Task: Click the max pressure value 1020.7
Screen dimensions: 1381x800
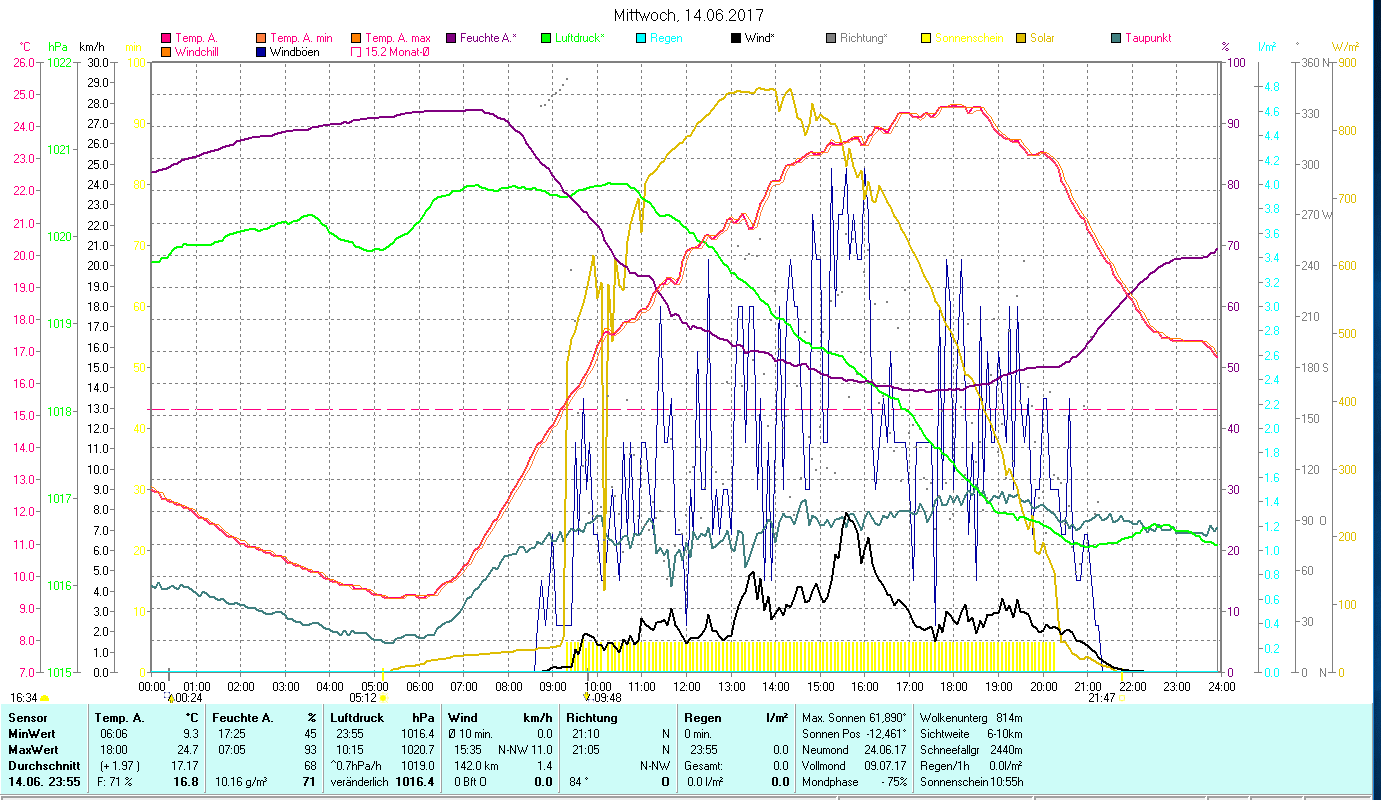Action: click(419, 750)
